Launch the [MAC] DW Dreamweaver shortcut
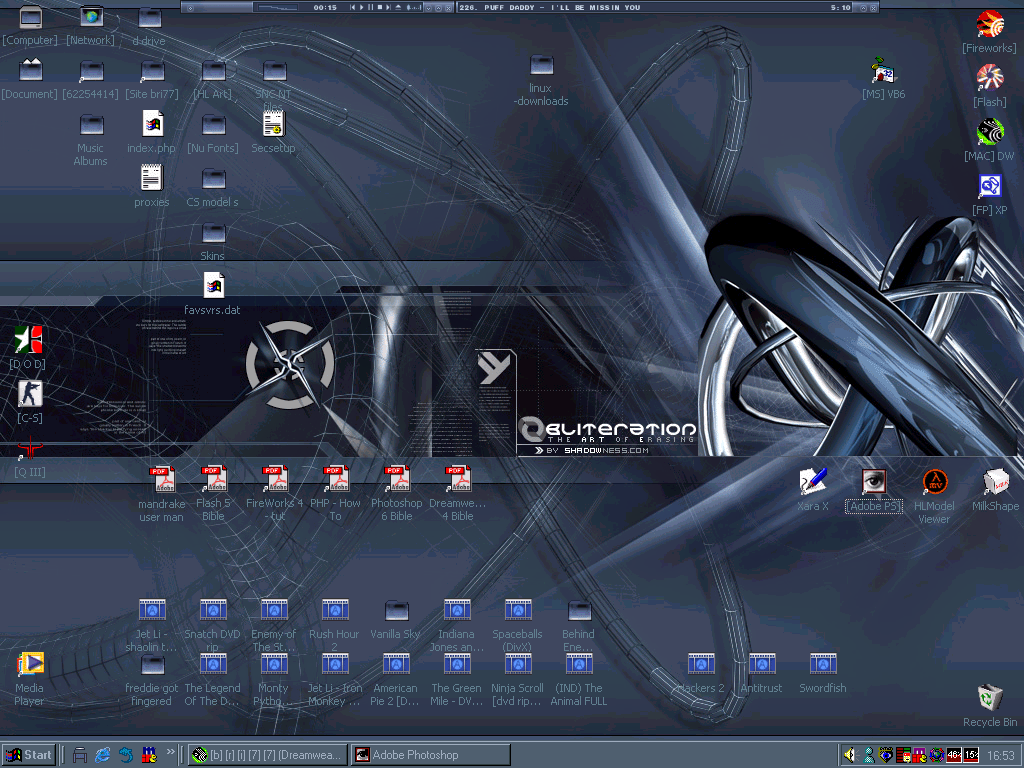Screen dimensions: 1024x768 [990, 140]
